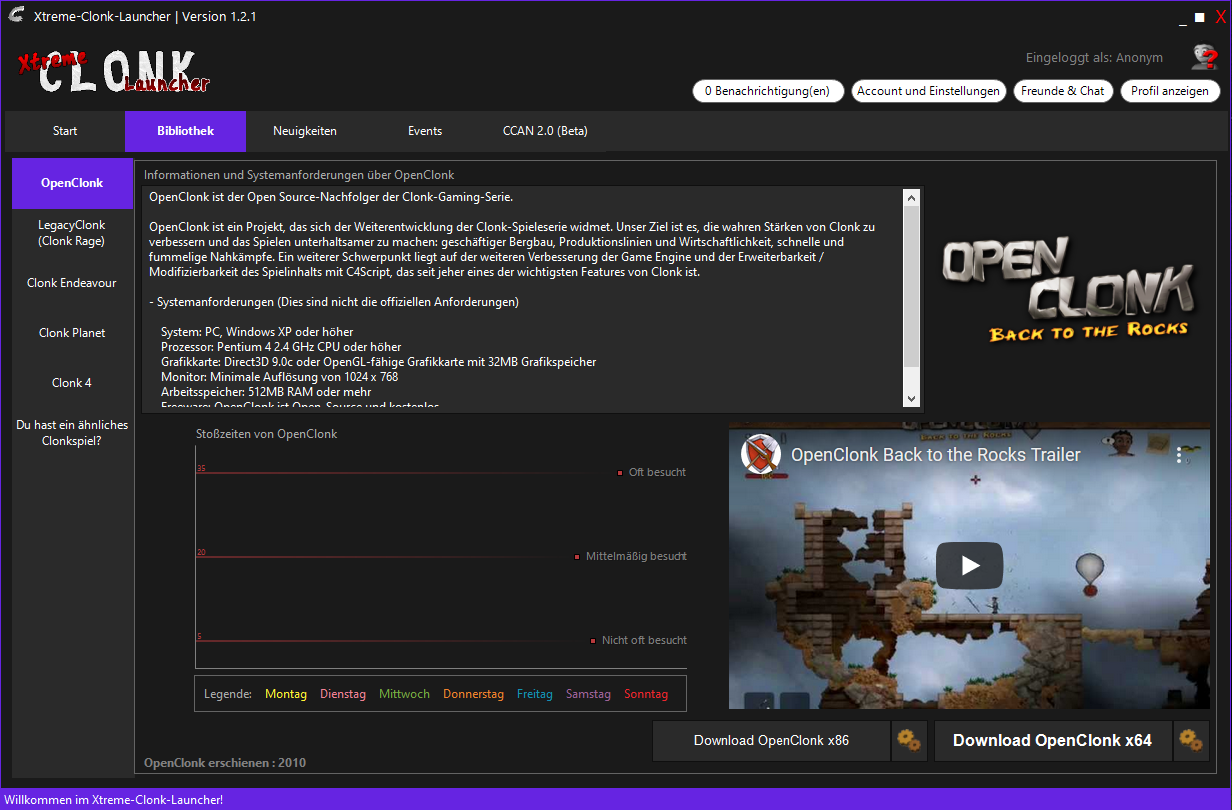Screen dimensions: 1232x810
Task: Click the anonymous user avatar icon
Action: click(x=1203, y=57)
